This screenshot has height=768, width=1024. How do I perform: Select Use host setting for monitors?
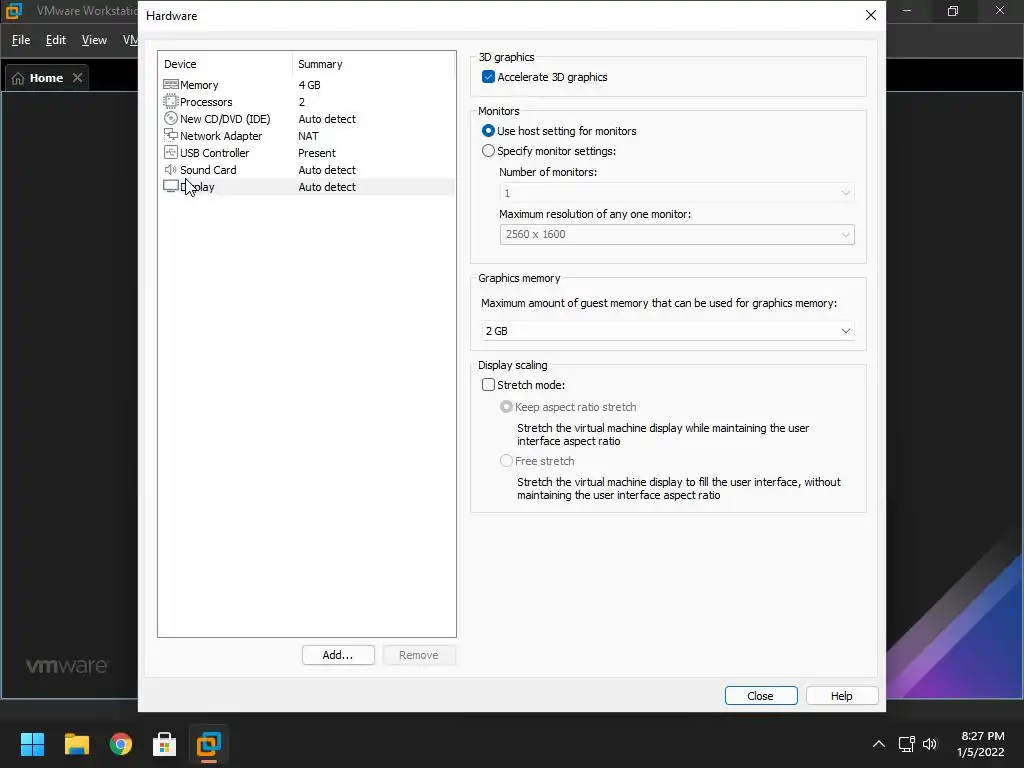488,131
